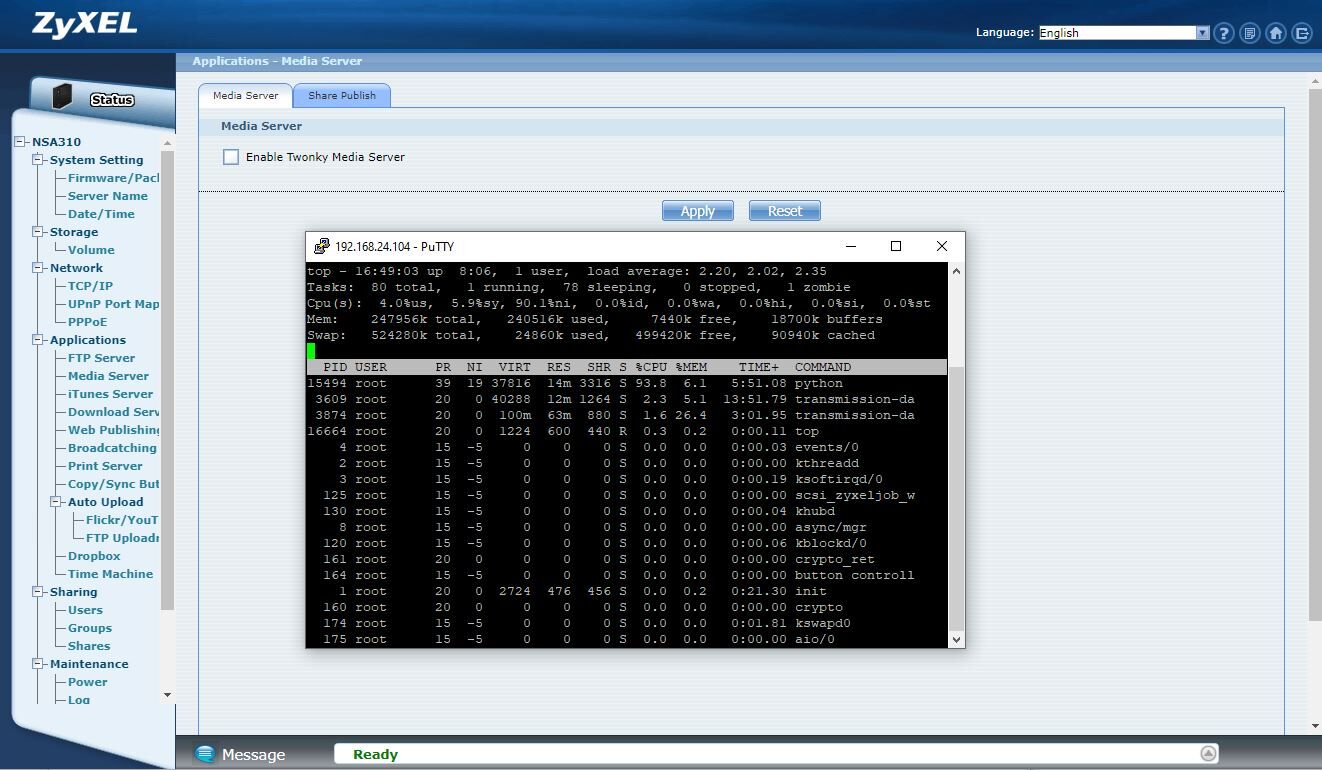Open FTP Server application
Screen dimensions: 1322x770
(101, 358)
